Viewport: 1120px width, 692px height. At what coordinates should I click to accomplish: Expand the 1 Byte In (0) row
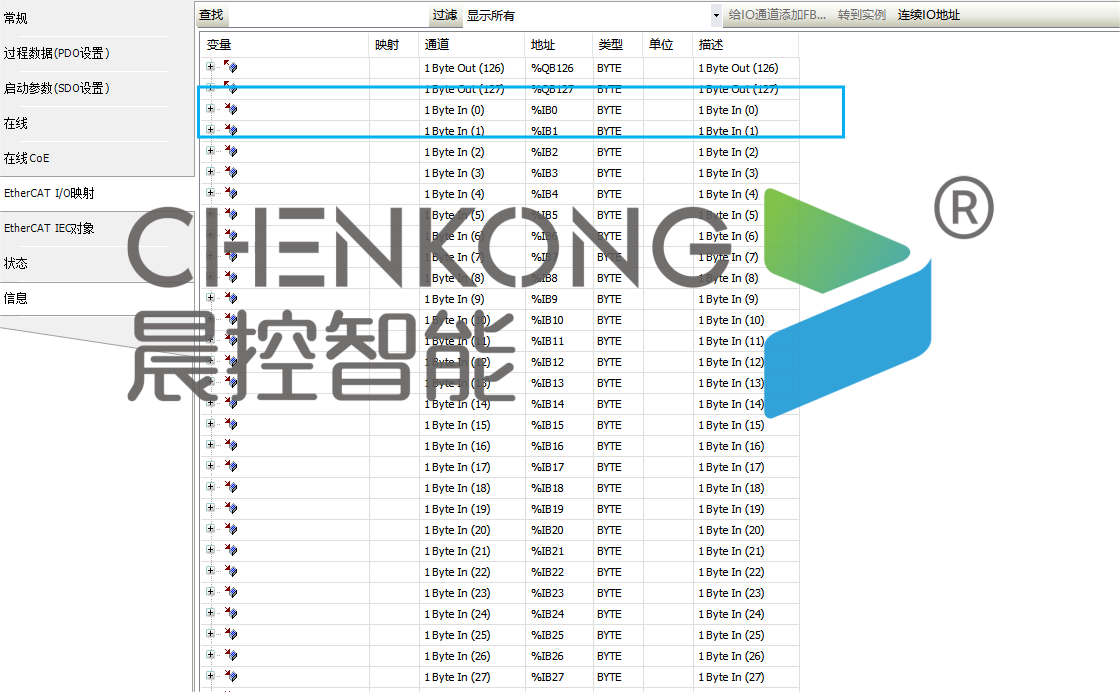210,109
